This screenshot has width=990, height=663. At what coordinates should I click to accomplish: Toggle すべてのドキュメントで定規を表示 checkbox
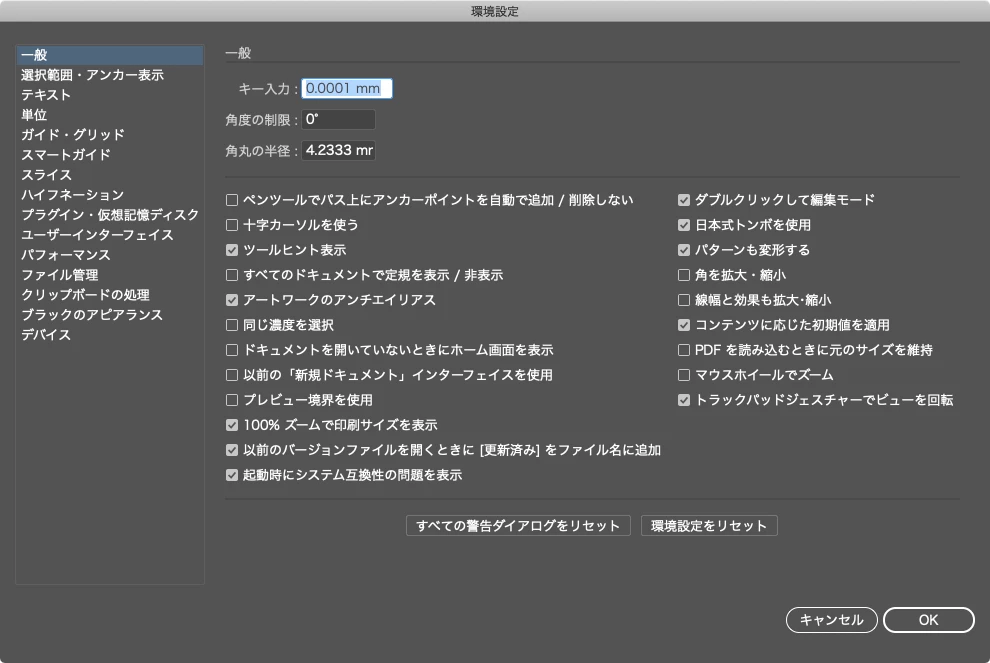(x=232, y=275)
